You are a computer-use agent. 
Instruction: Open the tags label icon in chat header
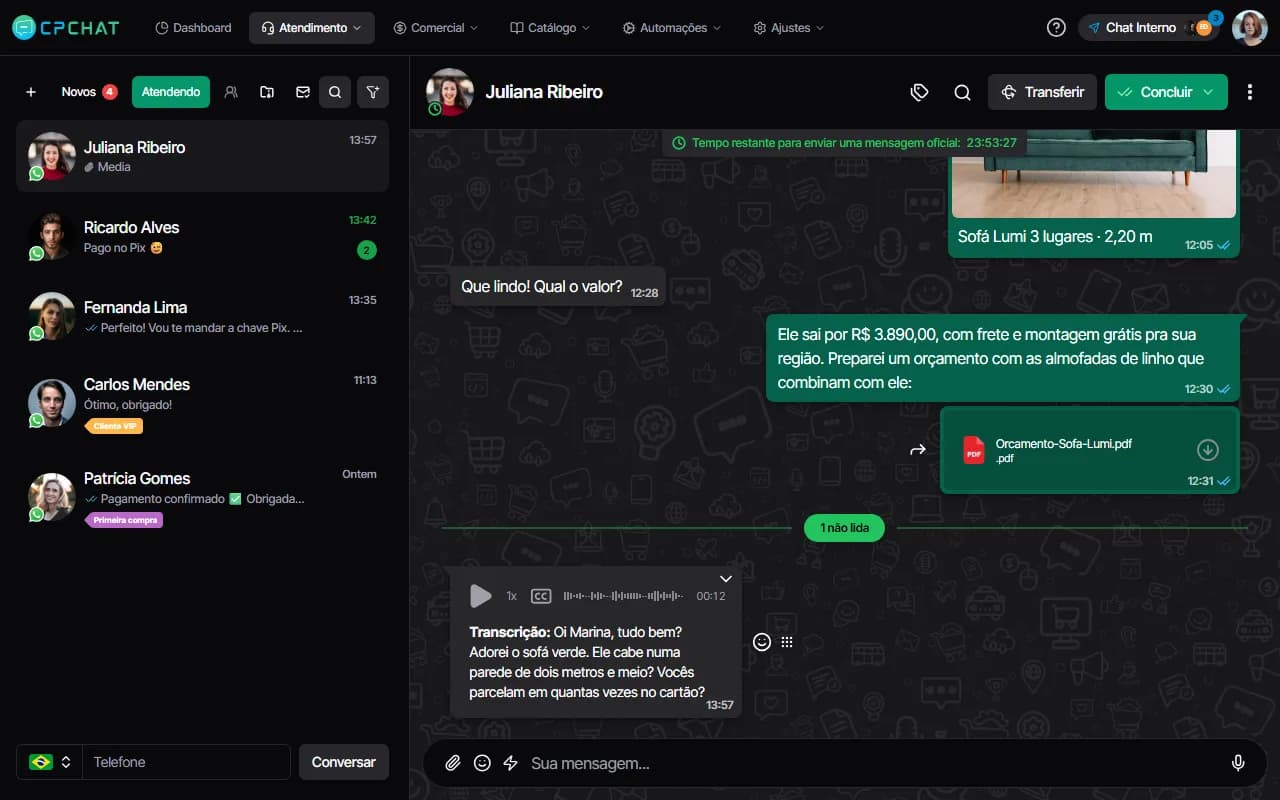click(x=920, y=92)
